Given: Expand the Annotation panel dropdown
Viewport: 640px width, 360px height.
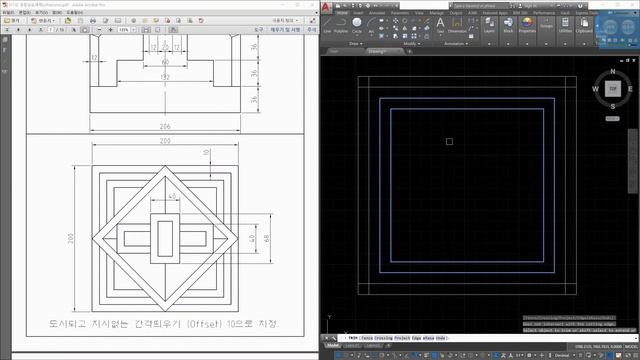Looking at the screenshot, I should 456,44.
